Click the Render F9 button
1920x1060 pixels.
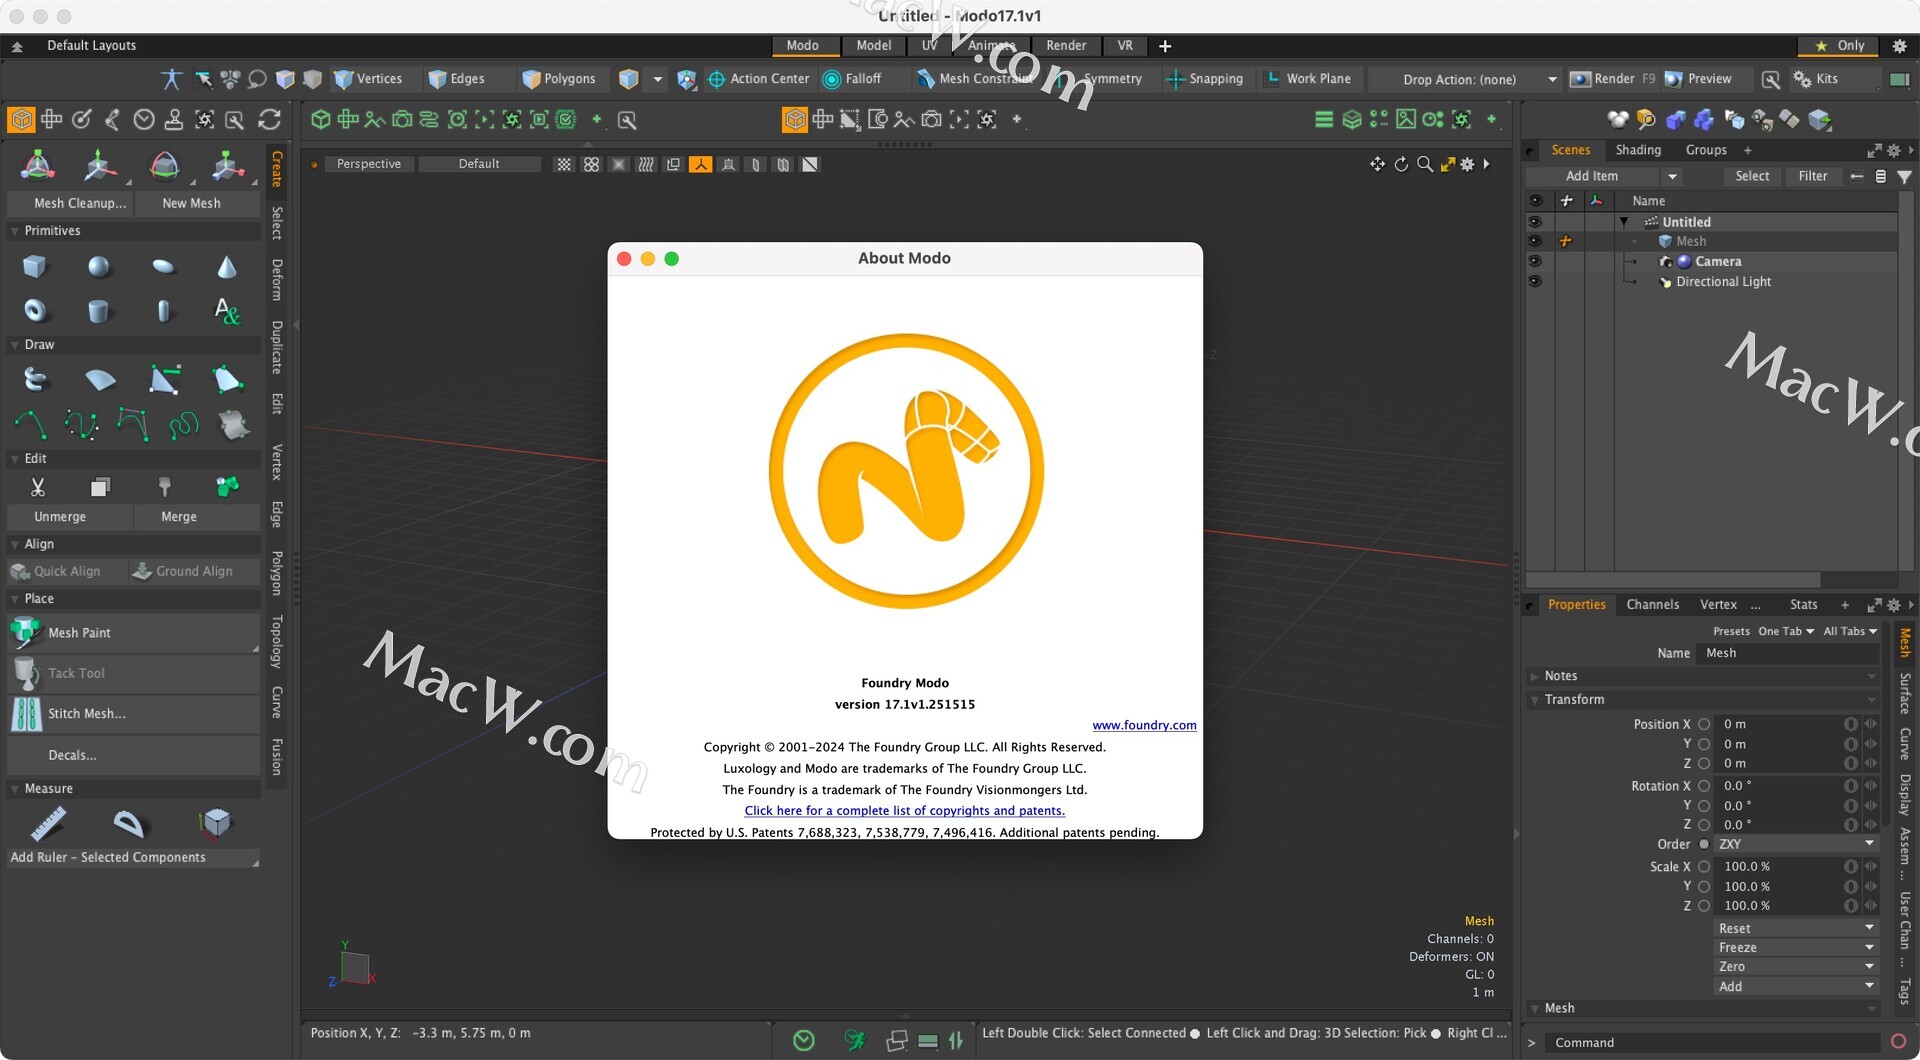coord(1612,79)
